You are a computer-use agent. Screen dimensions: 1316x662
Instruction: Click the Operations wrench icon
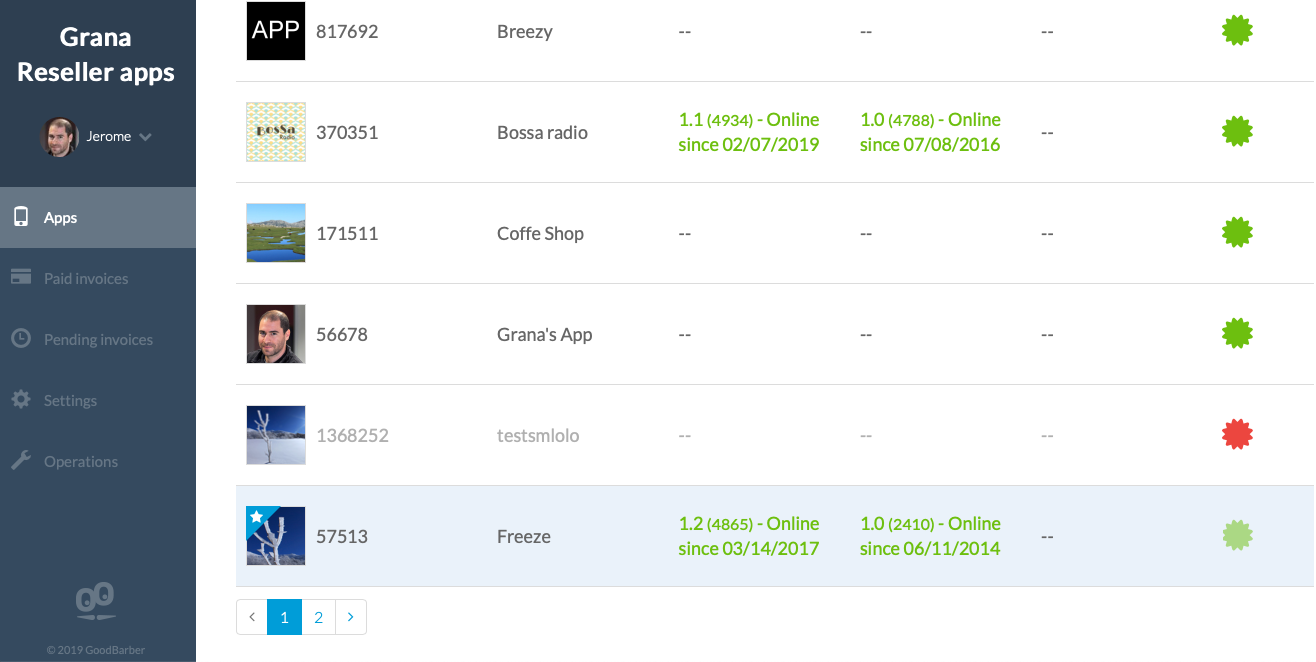(20, 461)
